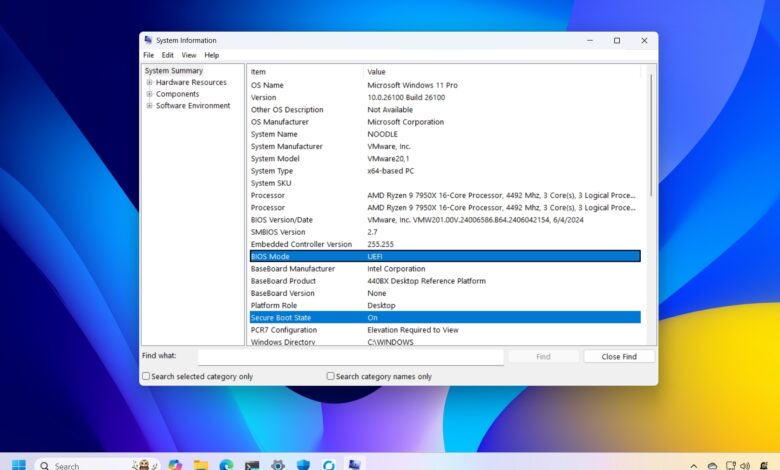This screenshot has height=470, width=780.
Task: Select the BaseBoard Manufacturer row
Action: coord(445,269)
